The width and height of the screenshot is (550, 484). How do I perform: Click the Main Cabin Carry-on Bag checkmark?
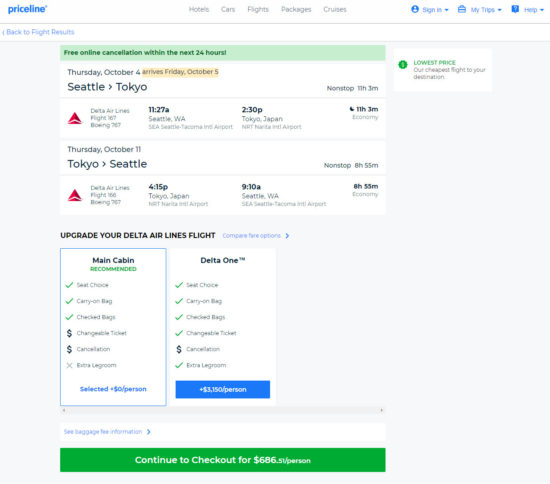pyautogui.click(x=69, y=301)
